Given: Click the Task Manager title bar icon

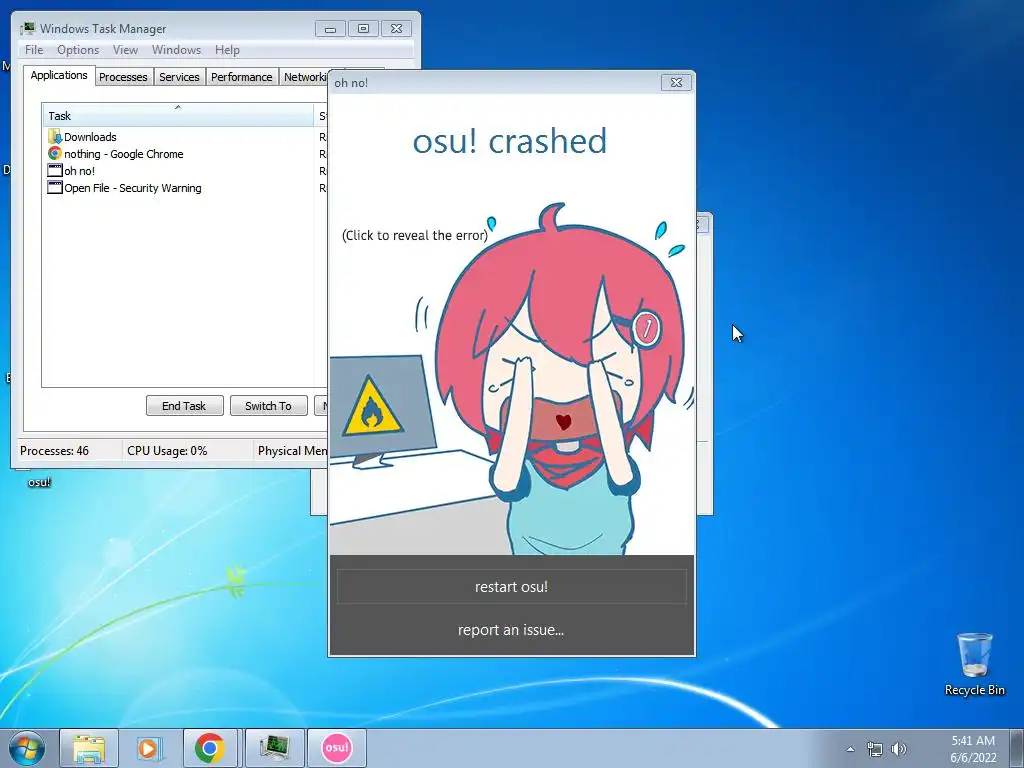Looking at the screenshot, I should [27, 28].
